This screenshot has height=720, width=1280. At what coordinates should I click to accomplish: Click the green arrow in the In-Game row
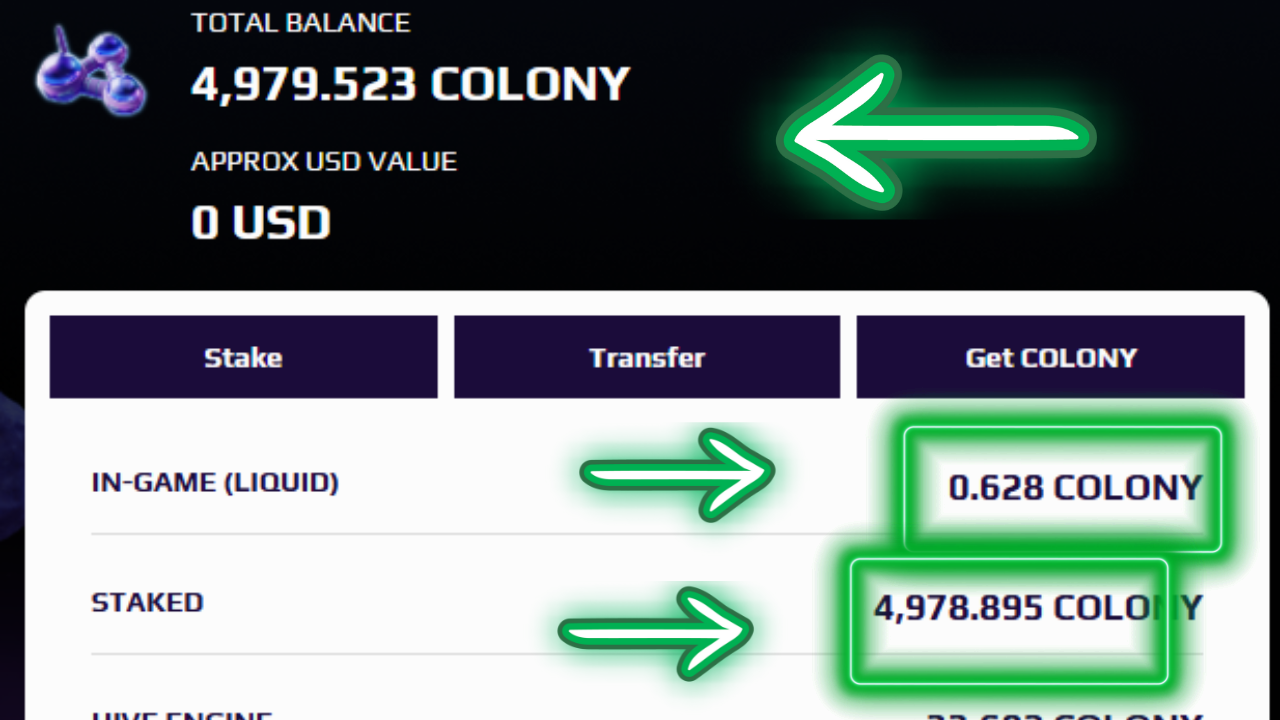pos(676,475)
